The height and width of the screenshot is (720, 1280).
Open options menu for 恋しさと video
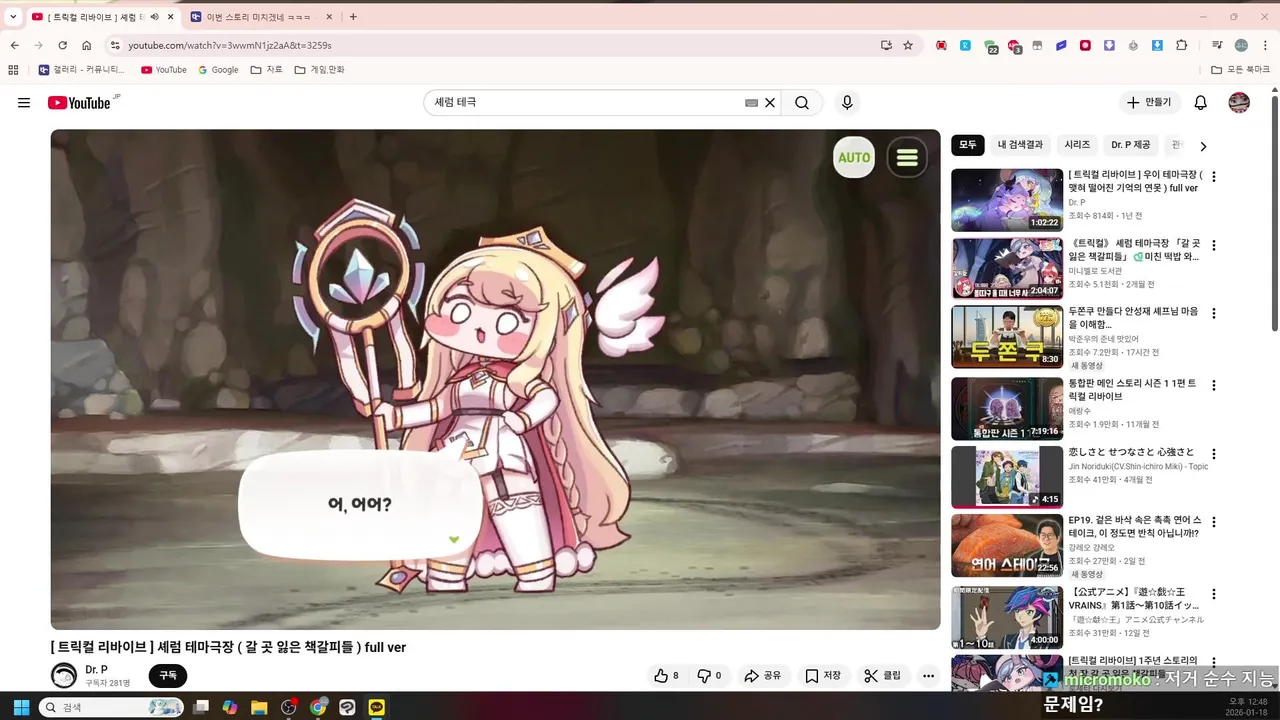tap(1214, 454)
